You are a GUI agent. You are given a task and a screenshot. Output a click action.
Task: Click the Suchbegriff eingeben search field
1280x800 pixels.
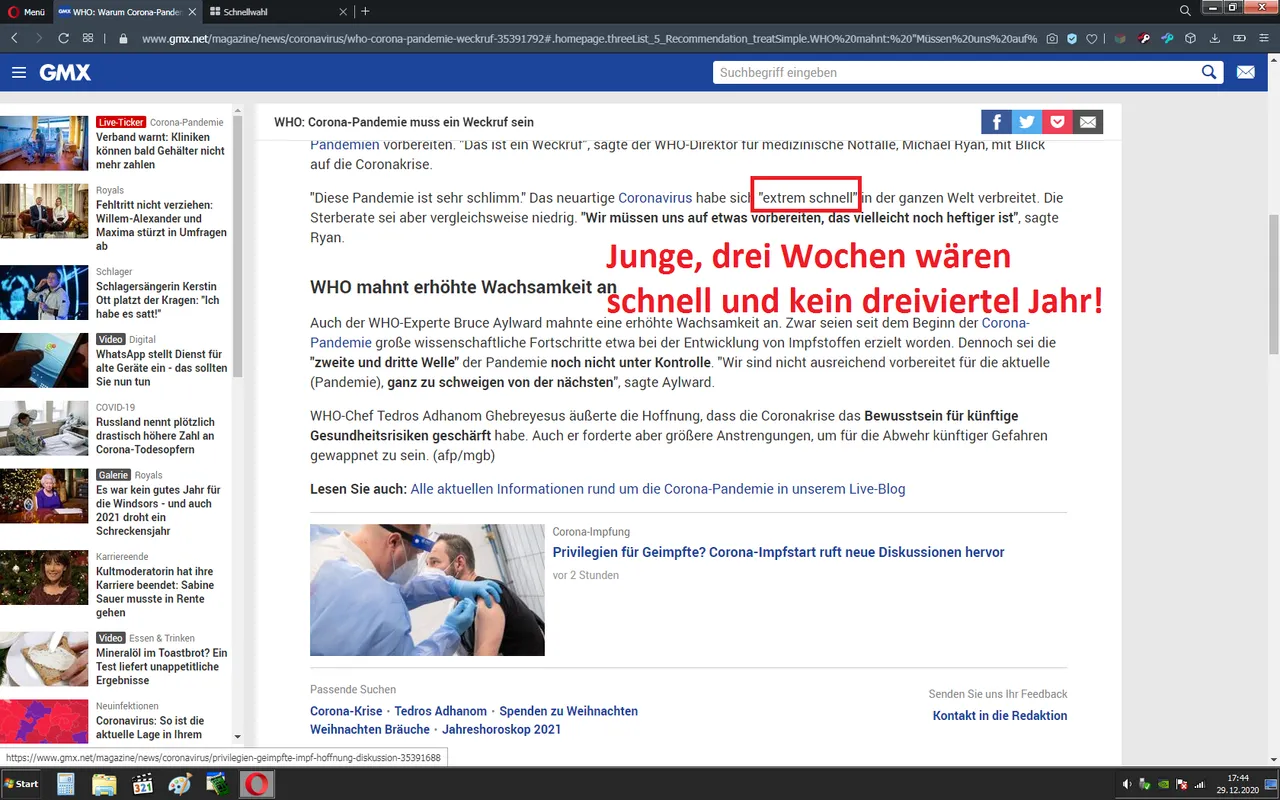955,73
